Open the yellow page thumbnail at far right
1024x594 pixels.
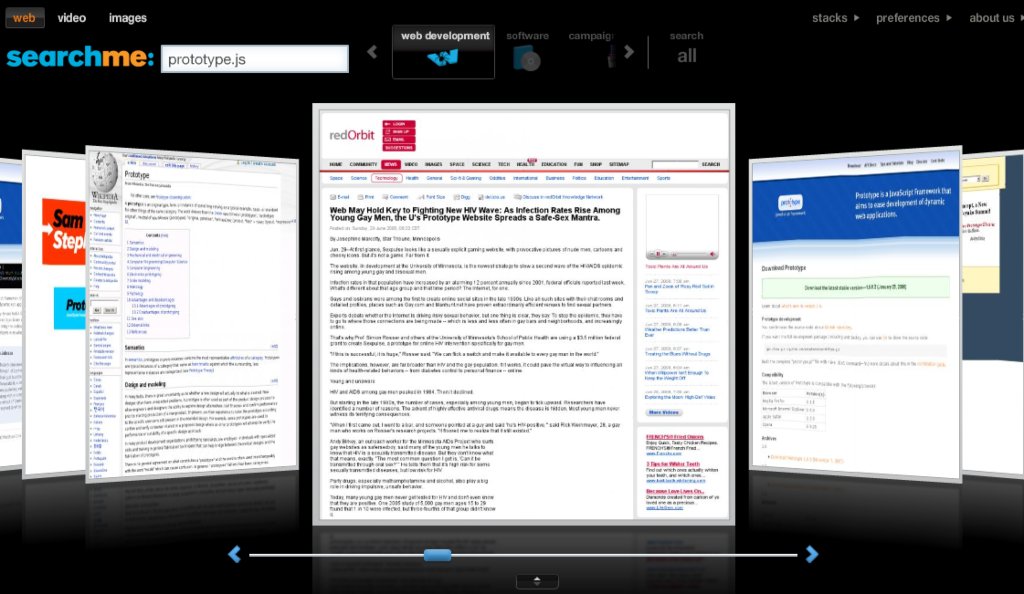point(992,313)
